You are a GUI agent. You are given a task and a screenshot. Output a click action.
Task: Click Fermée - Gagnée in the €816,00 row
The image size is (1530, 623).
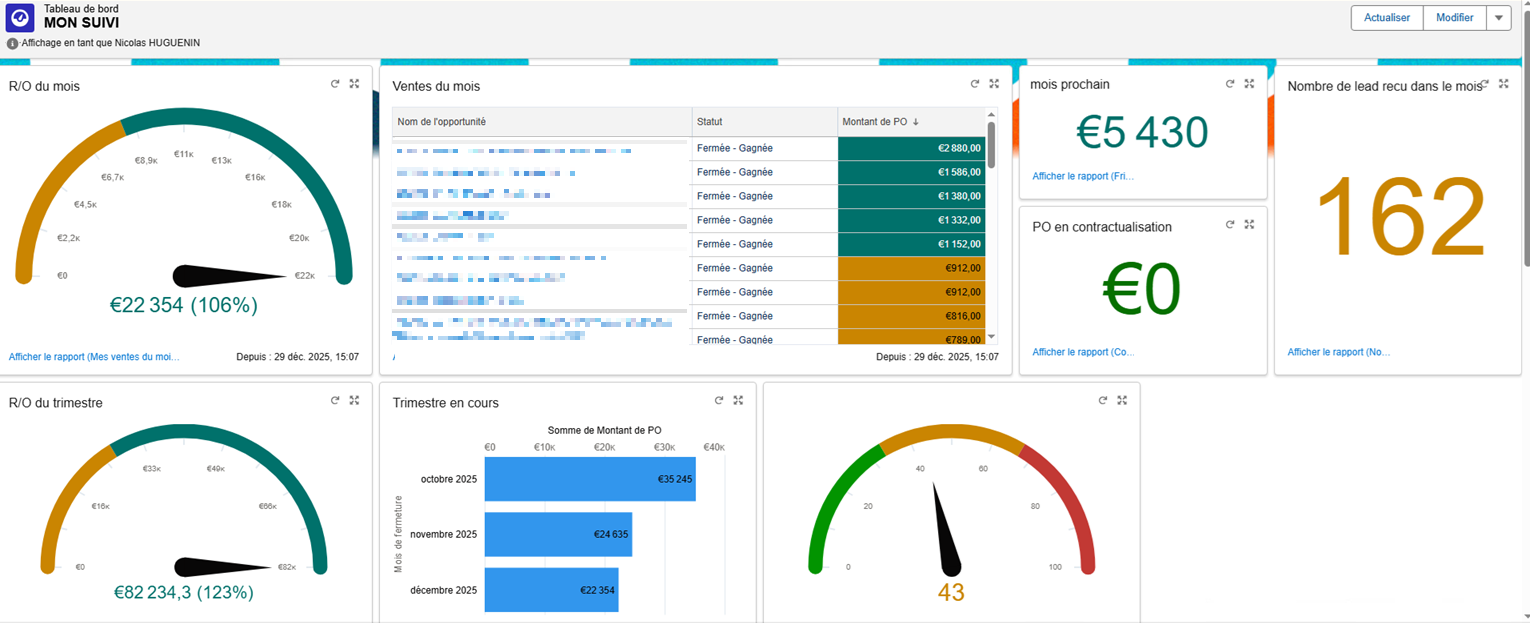(x=735, y=316)
